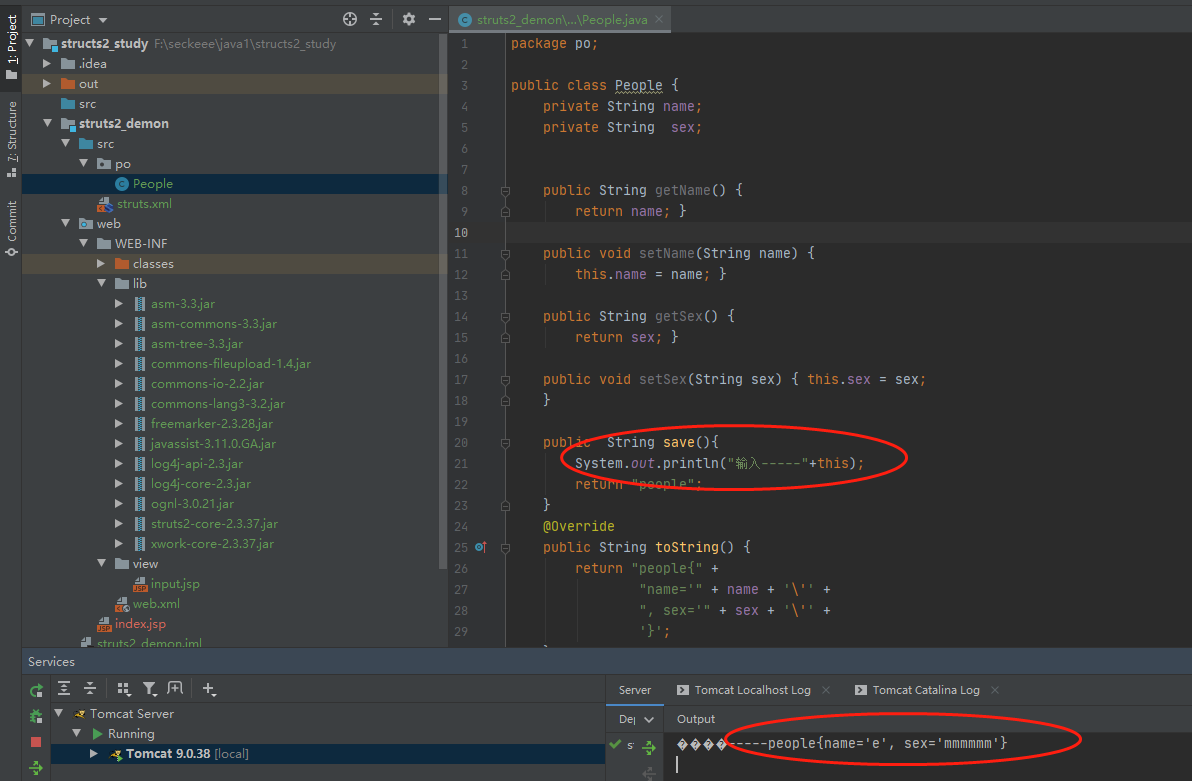The height and width of the screenshot is (781, 1192).
Task: Collapse the Running node in Services
Action: click(77, 732)
